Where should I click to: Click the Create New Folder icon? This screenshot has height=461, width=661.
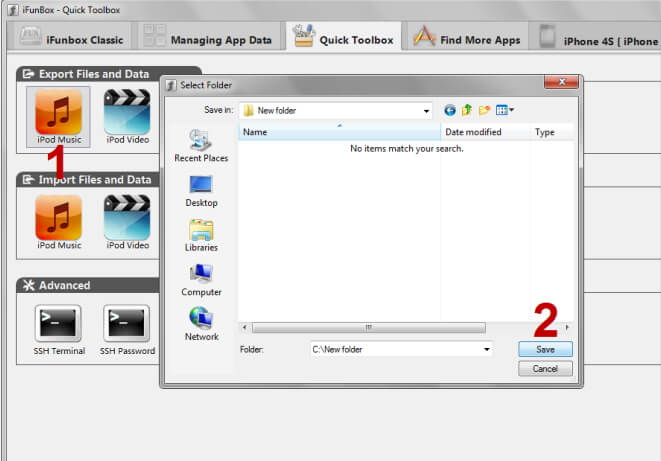(484, 110)
